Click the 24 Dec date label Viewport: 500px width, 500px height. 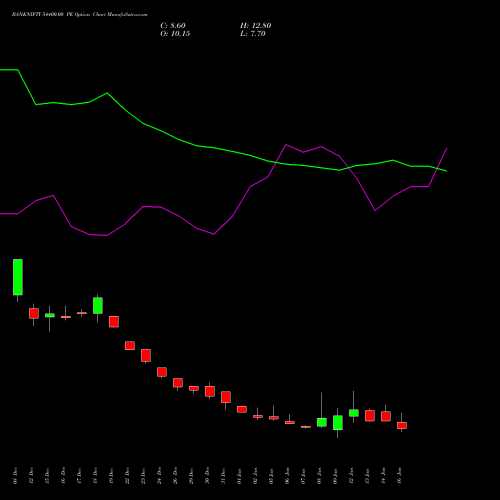click(159, 476)
